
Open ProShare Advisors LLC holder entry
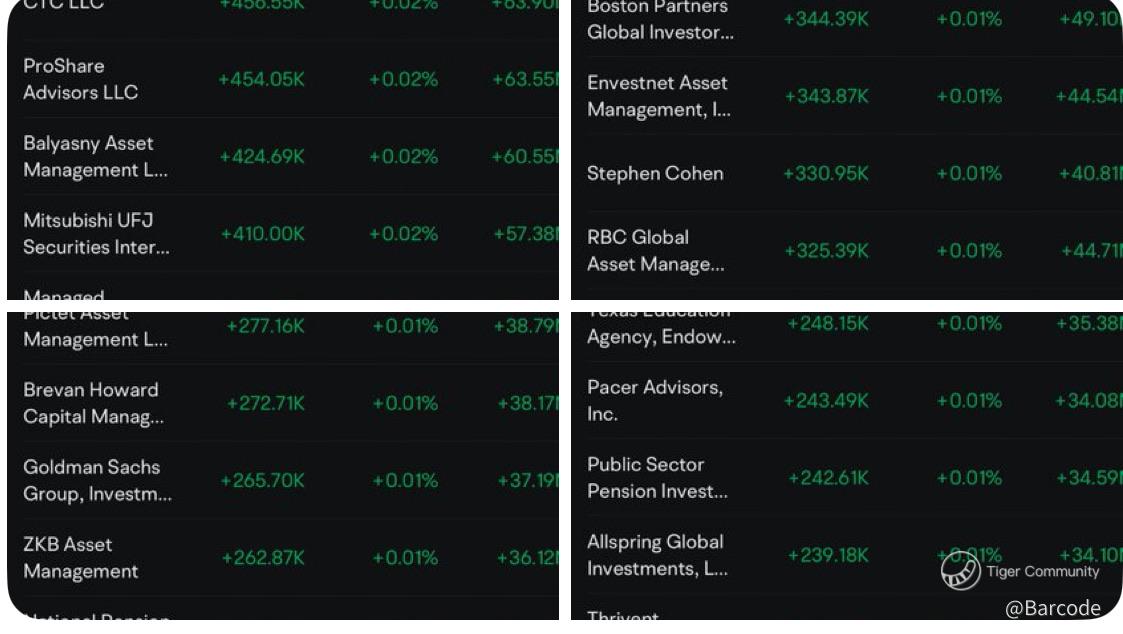[80, 79]
